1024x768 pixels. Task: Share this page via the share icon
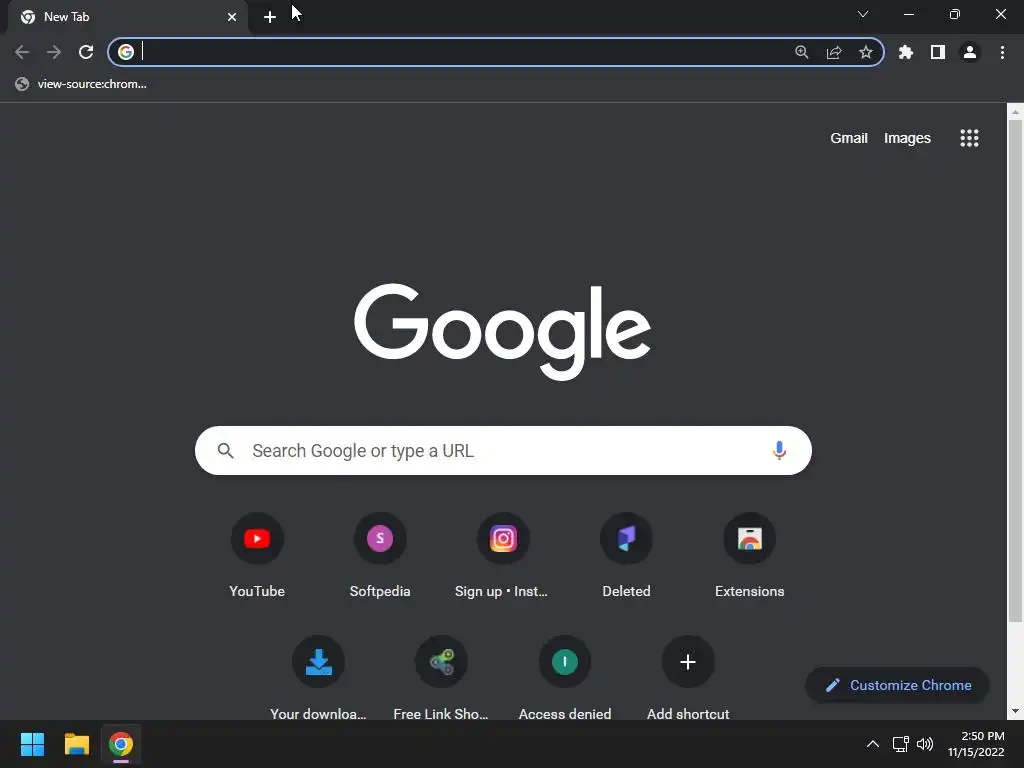click(834, 52)
